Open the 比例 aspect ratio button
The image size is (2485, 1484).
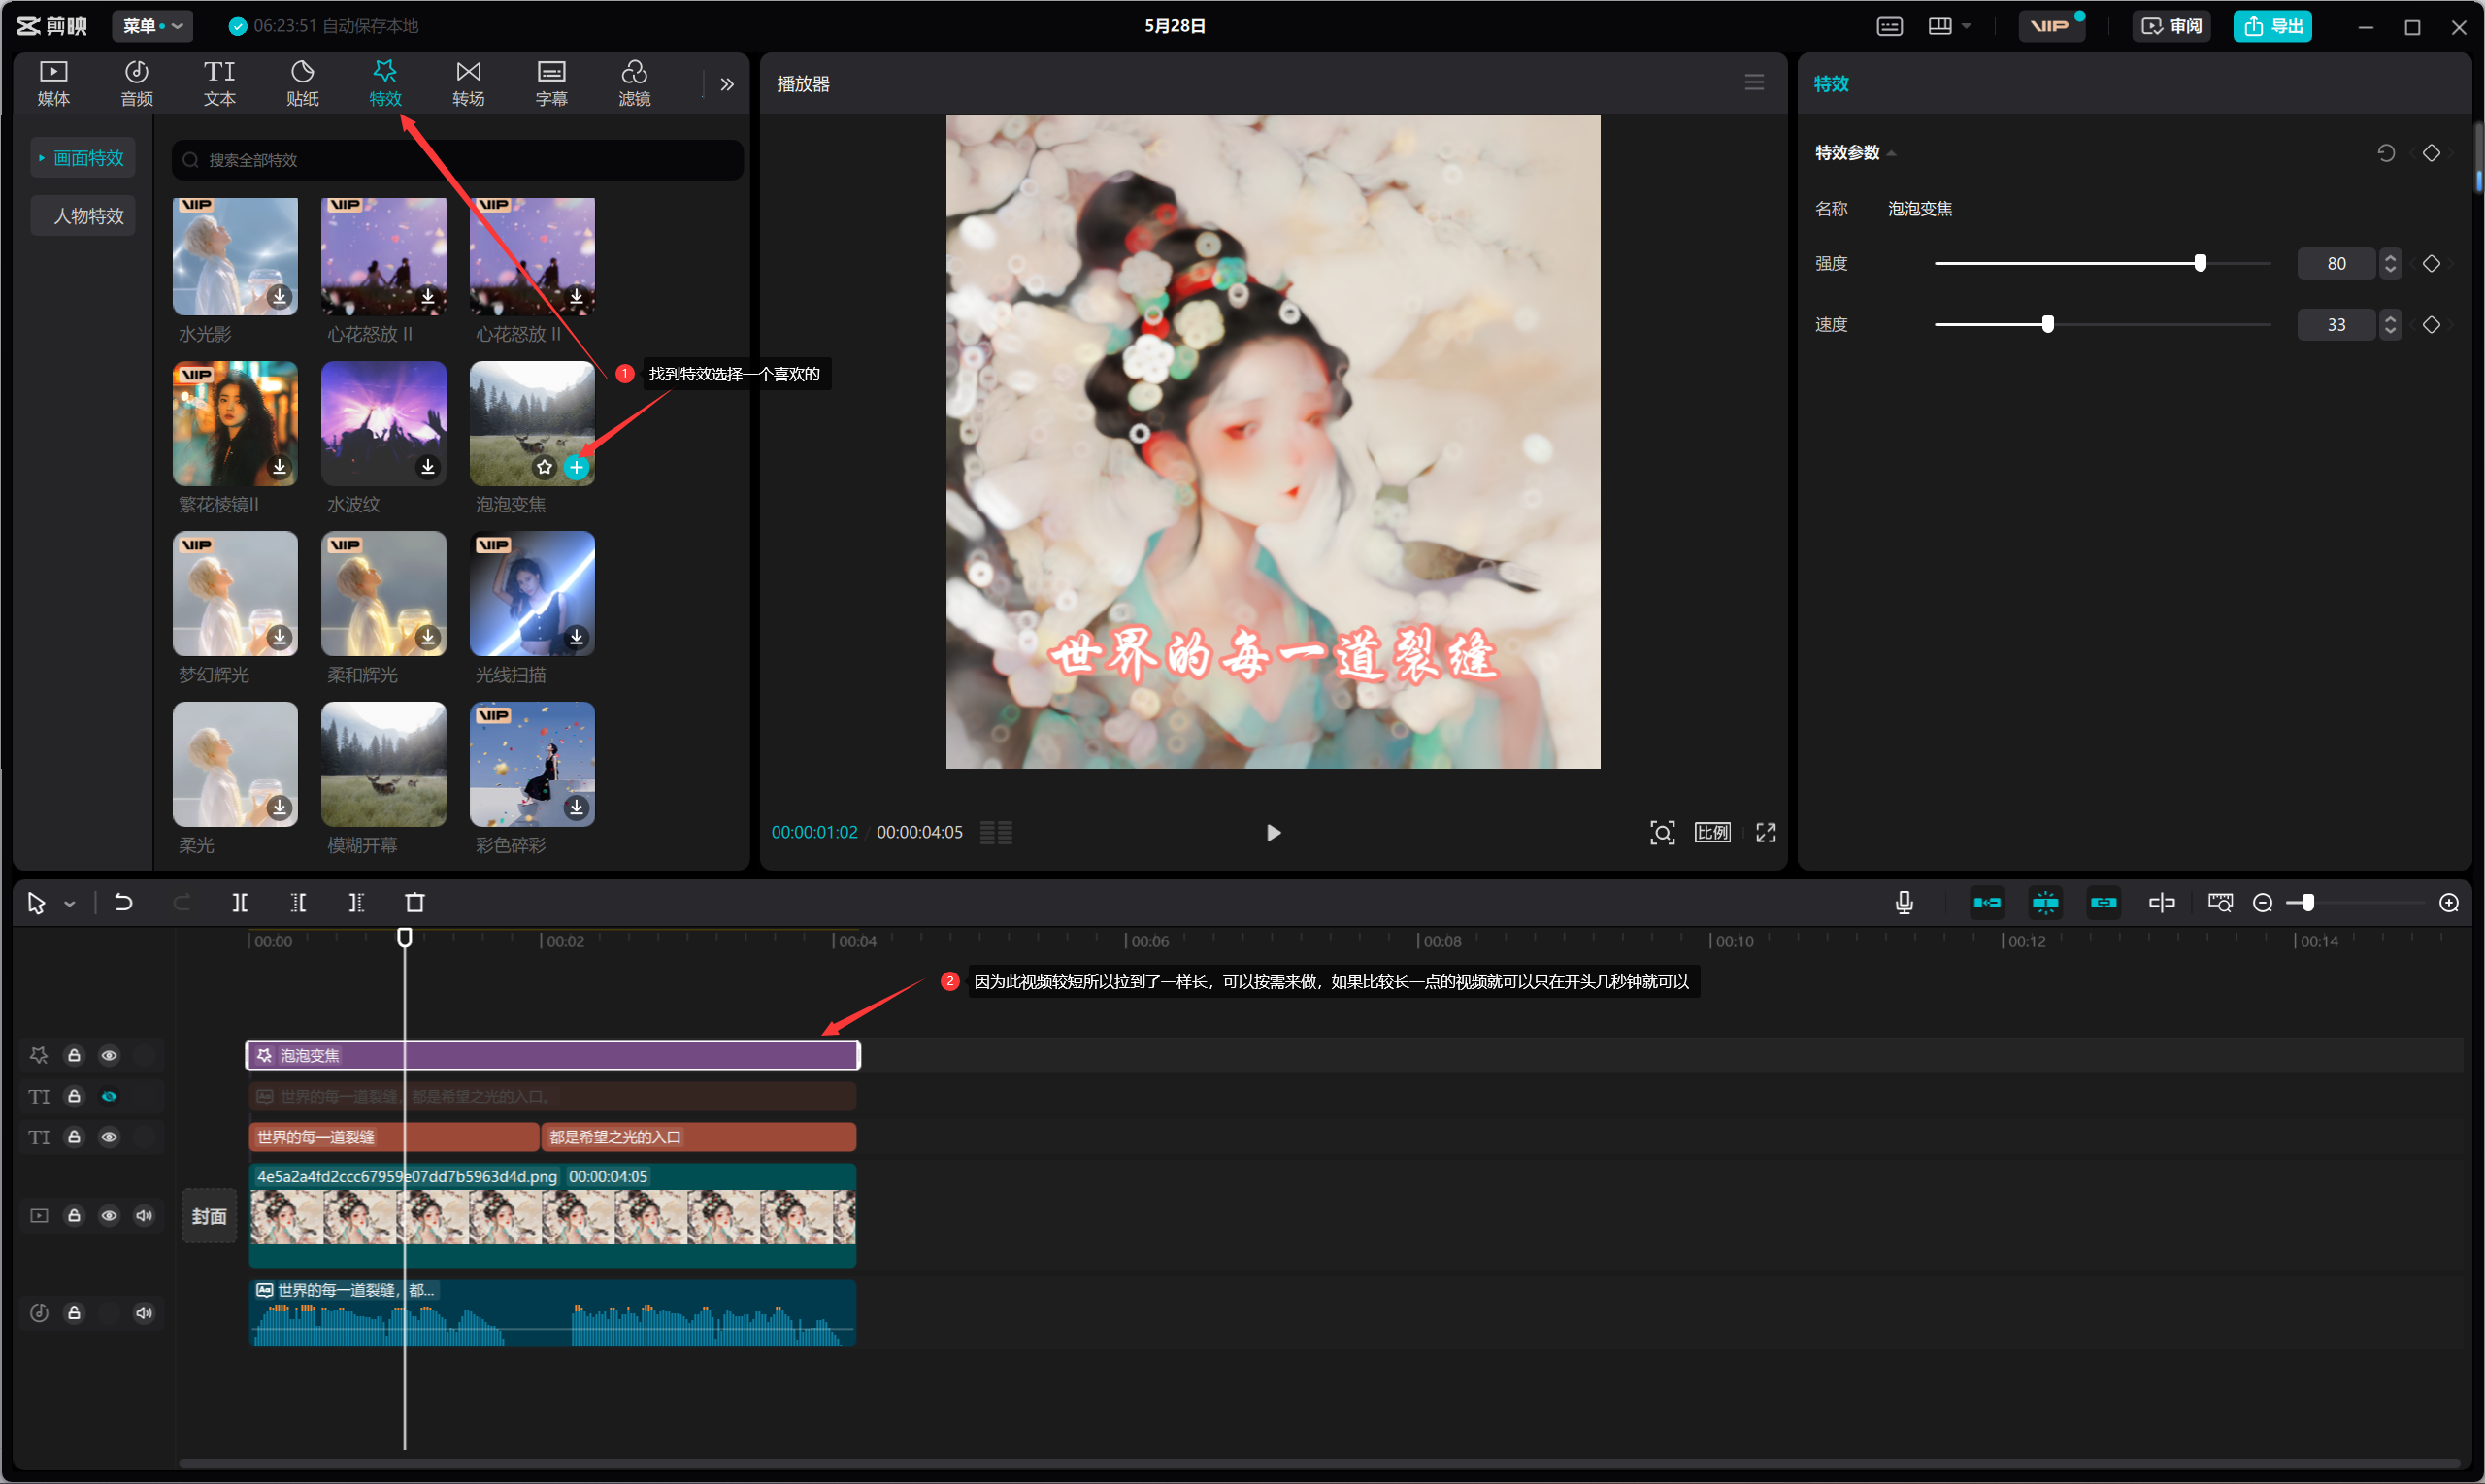[1712, 832]
